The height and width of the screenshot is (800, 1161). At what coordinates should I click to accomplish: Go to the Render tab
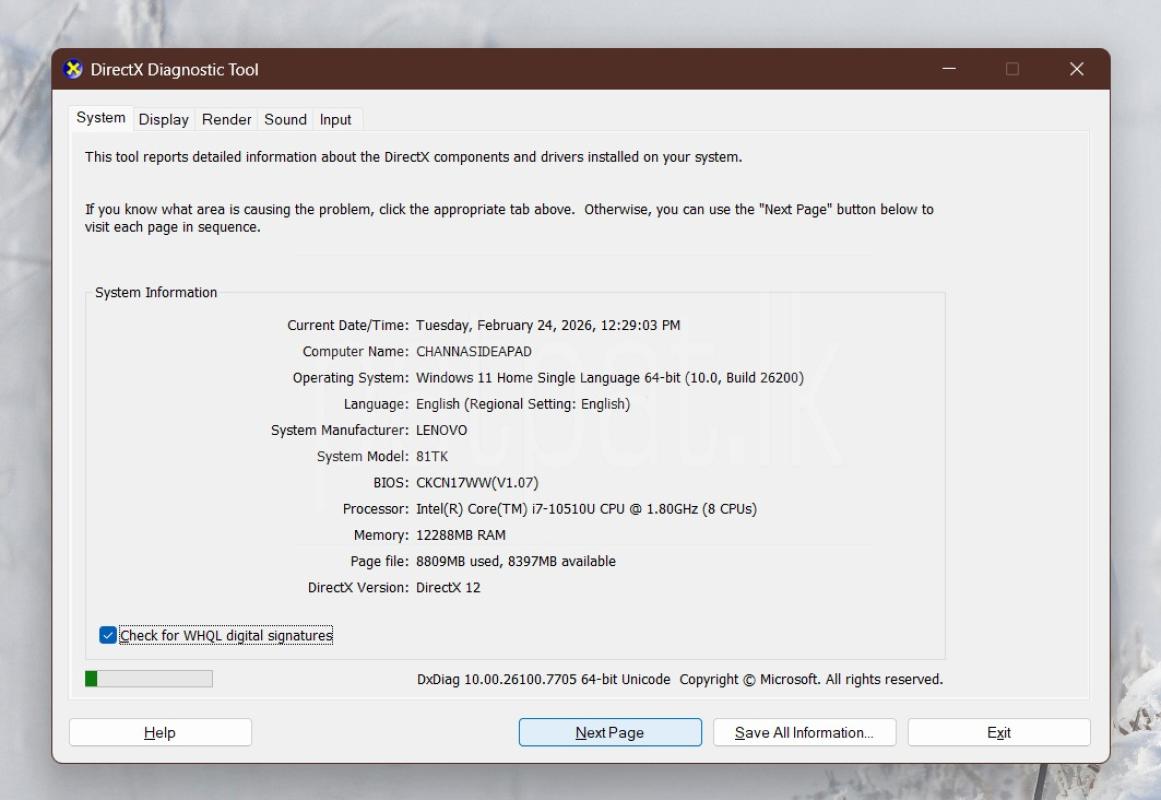pyautogui.click(x=227, y=120)
